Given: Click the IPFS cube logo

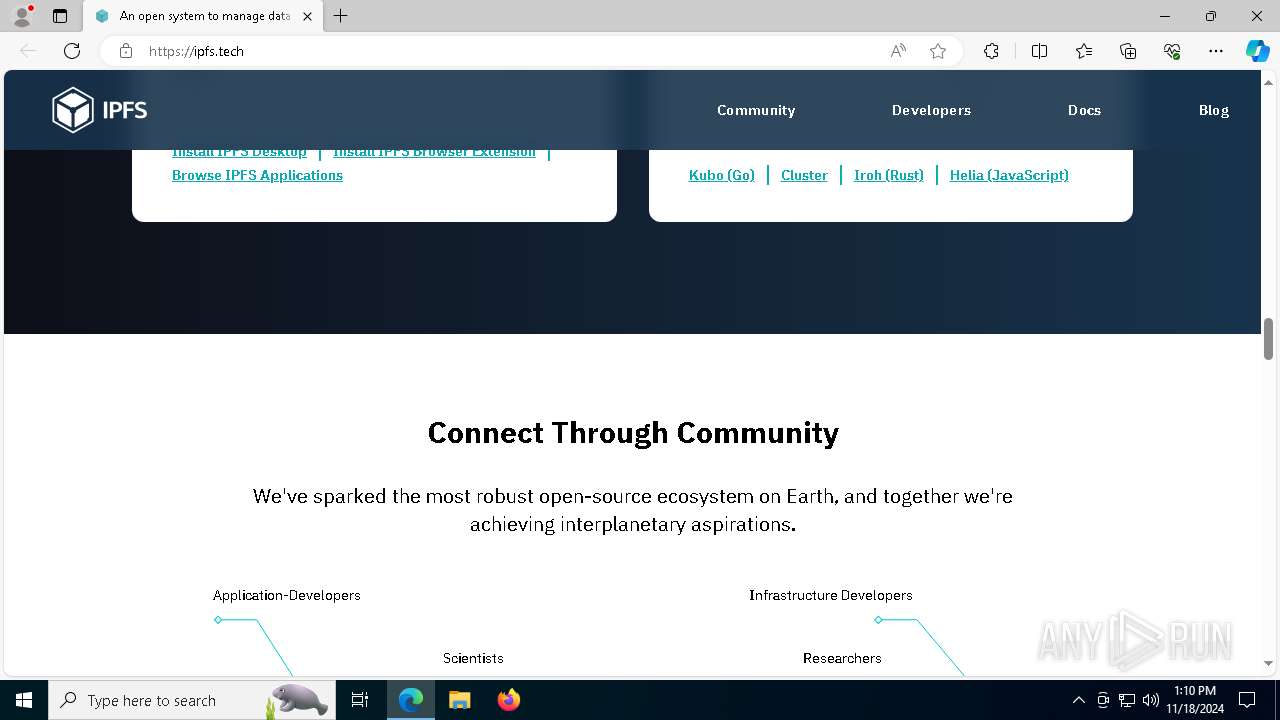Looking at the screenshot, I should coord(99,110).
